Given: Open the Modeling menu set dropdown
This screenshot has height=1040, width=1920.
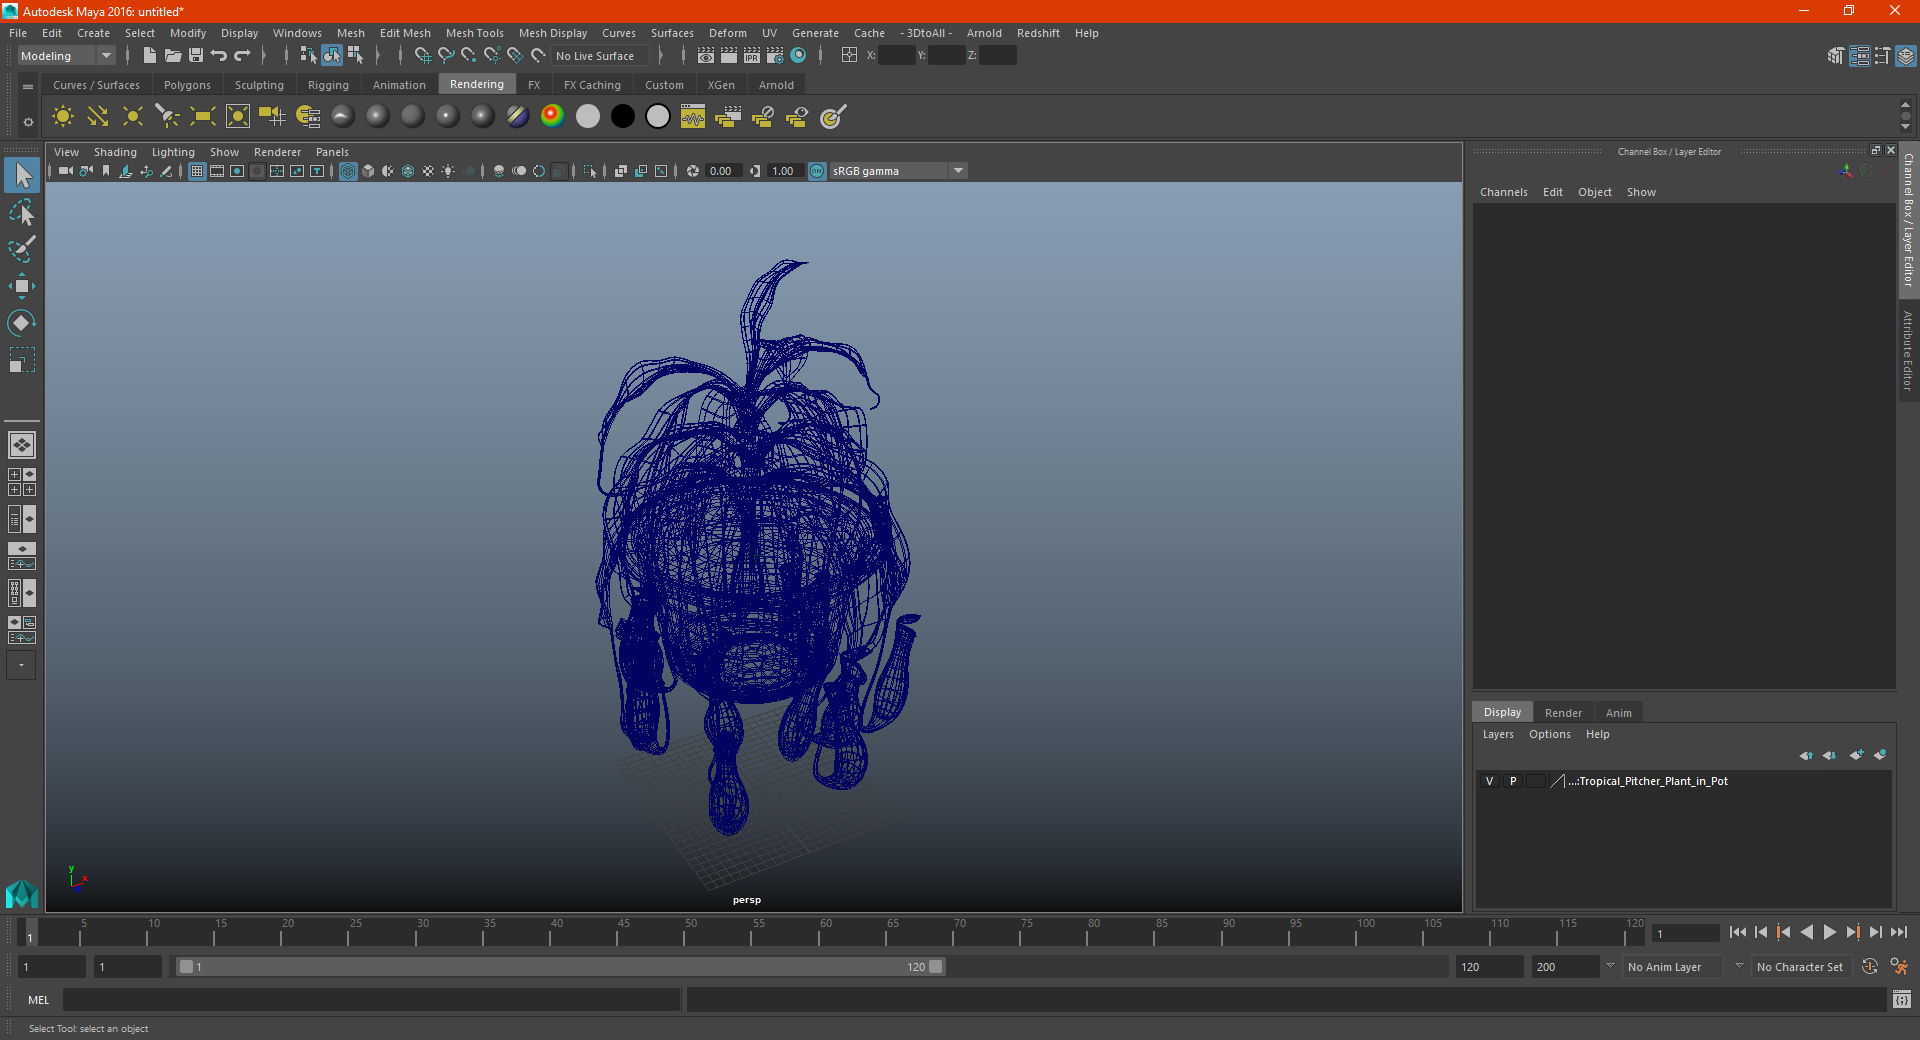Looking at the screenshot, I should 66,56.
